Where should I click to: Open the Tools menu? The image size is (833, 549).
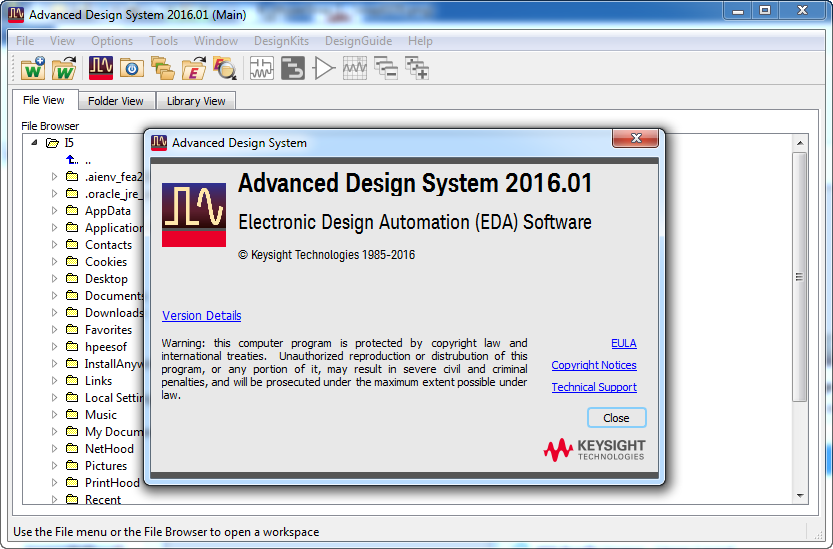pos(163,41)
